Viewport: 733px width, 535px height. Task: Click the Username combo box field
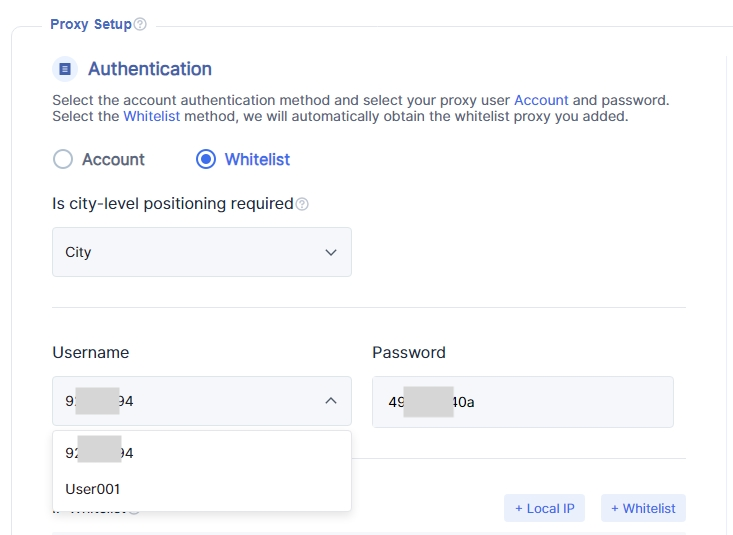190,401
